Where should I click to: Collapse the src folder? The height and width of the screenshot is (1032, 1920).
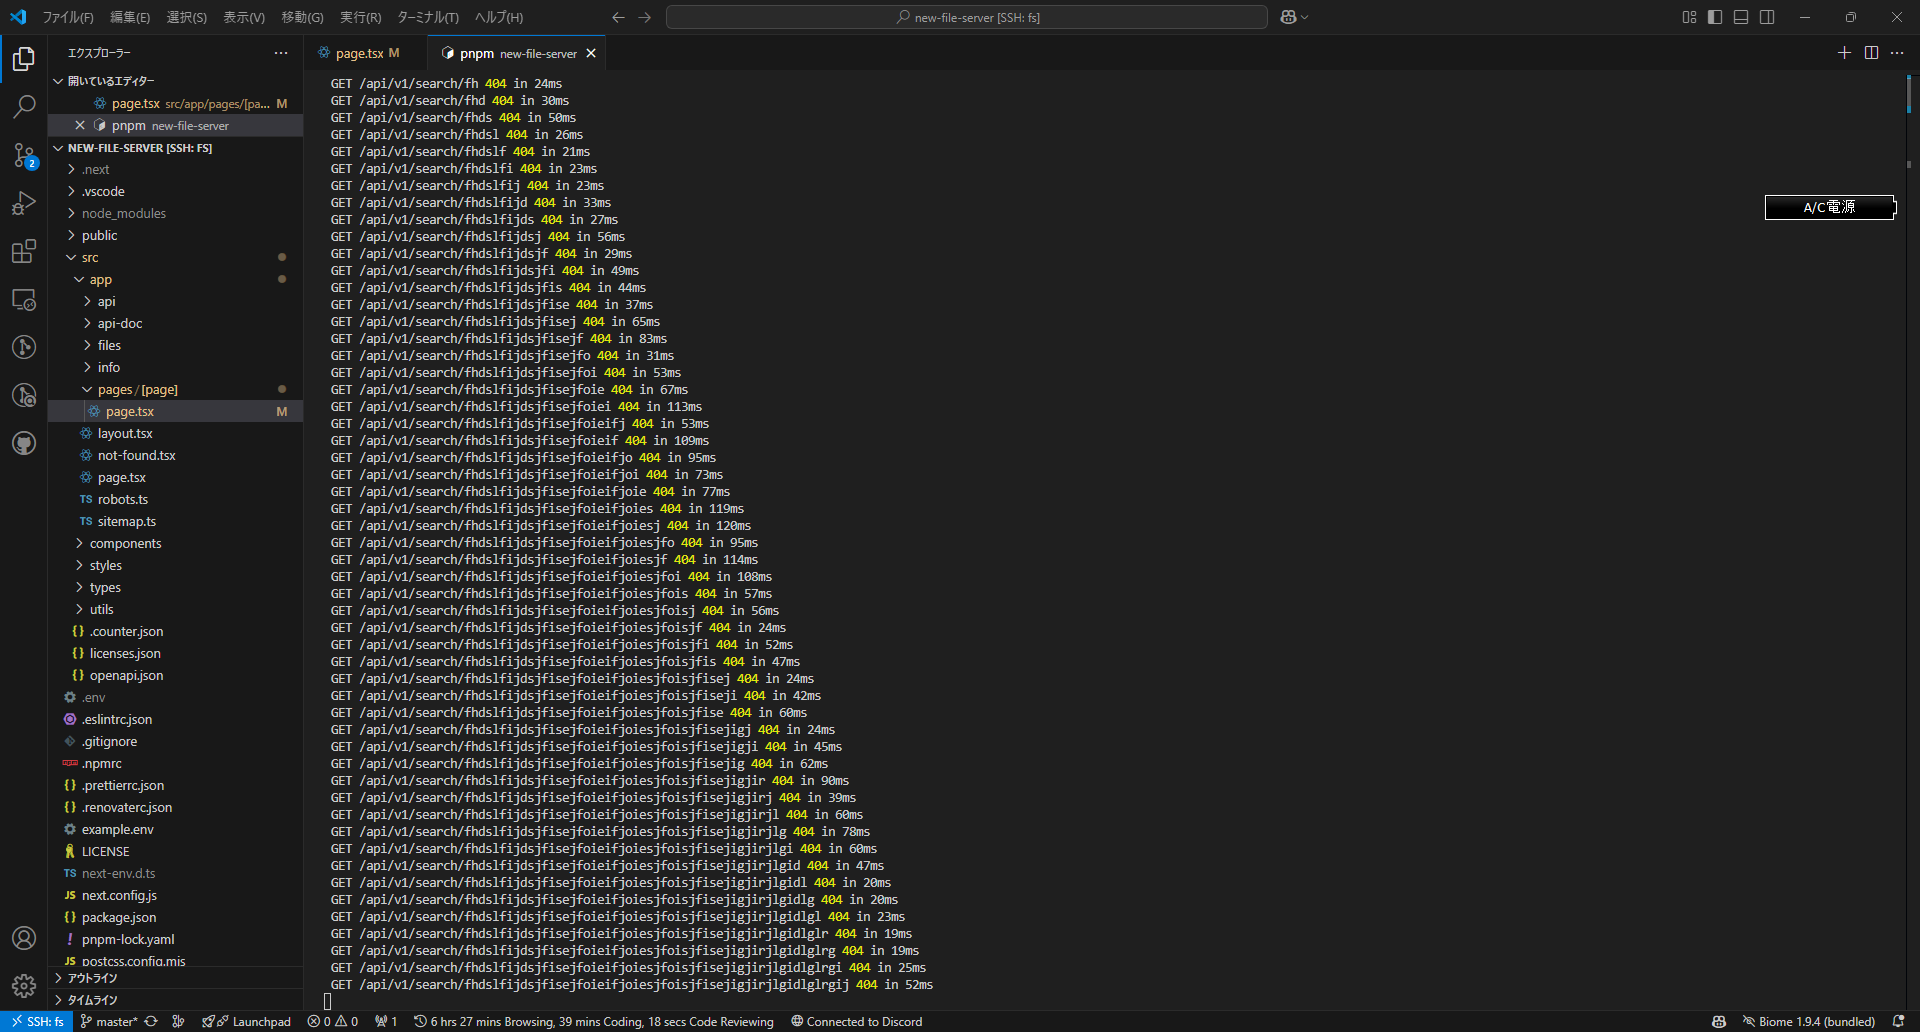coord(90,257)
